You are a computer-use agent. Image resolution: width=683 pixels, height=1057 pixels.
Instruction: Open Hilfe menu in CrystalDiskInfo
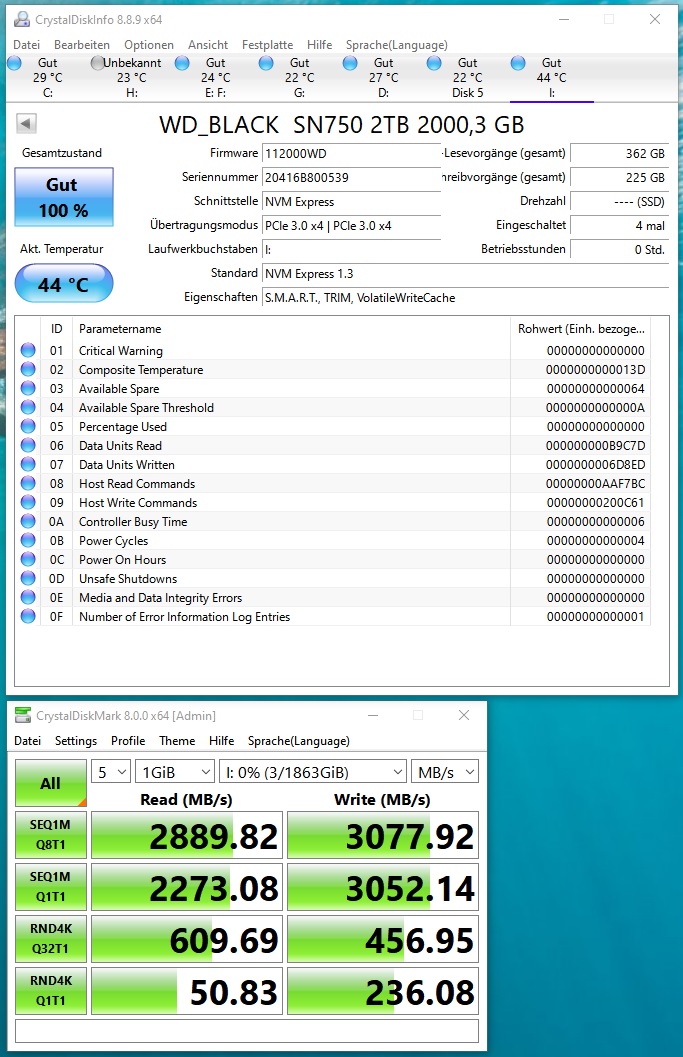[x=320, y=44]
